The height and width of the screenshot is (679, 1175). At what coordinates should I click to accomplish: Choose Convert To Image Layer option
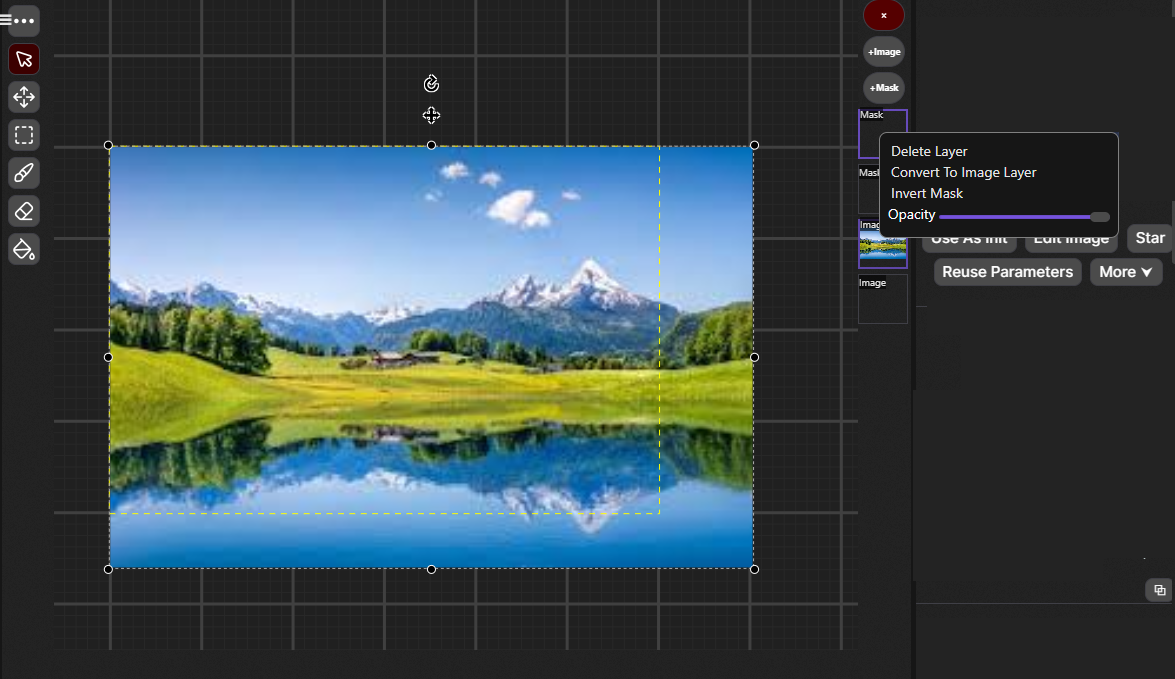pos(964,172)
